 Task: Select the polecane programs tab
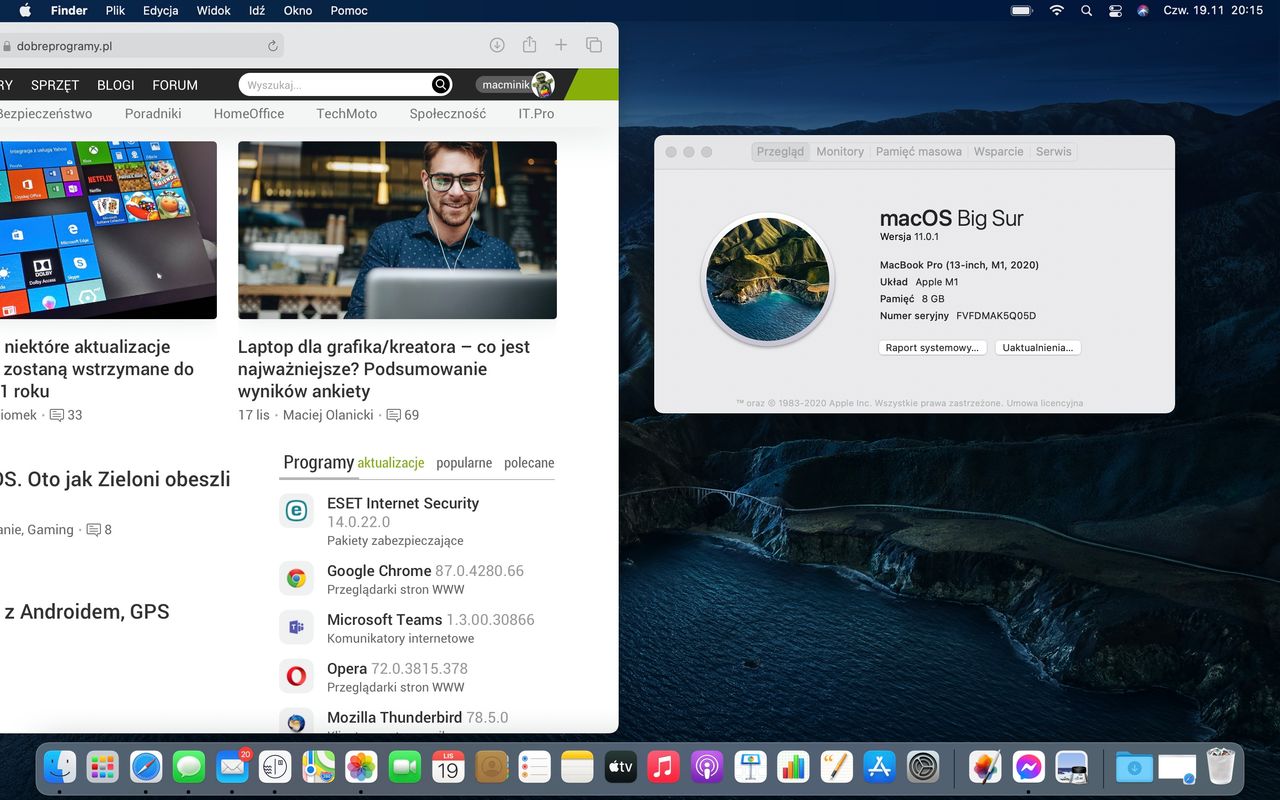tap(529, 463)
